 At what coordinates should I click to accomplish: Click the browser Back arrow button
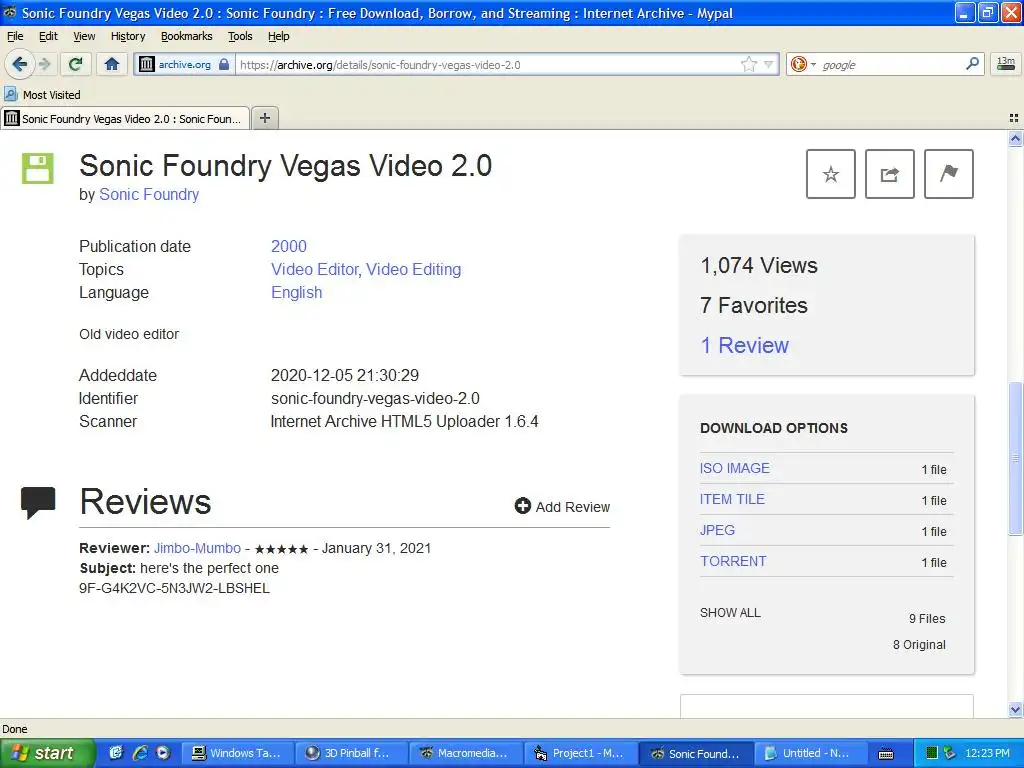(x=19, y=64)
